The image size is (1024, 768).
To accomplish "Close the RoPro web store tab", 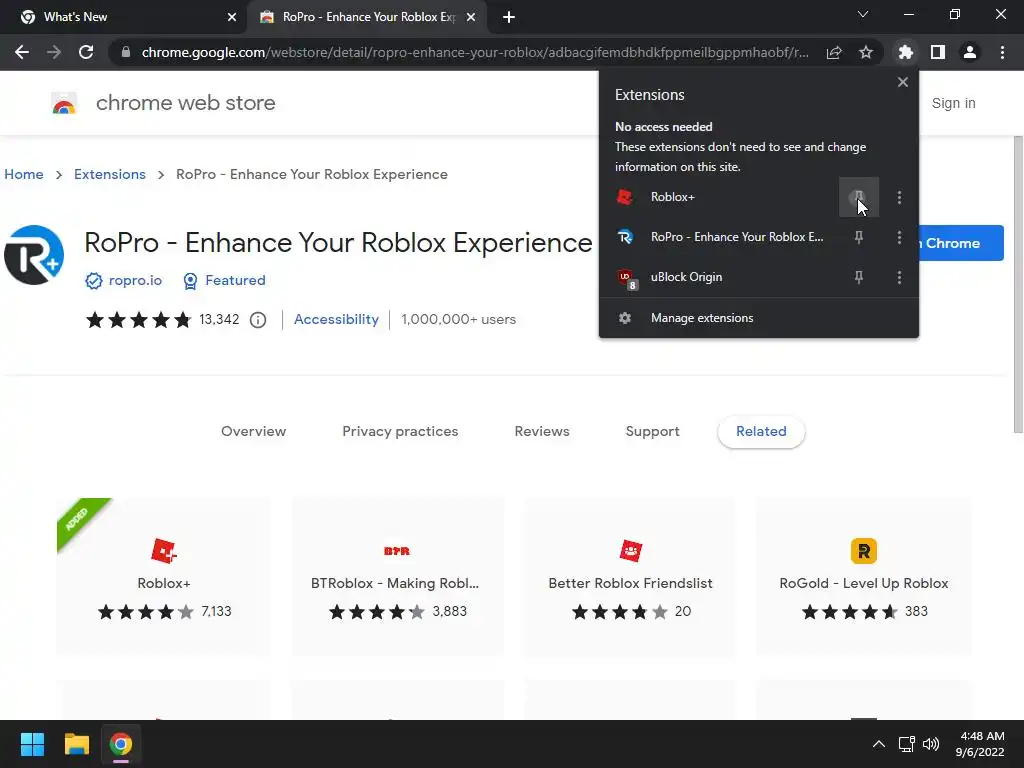I will coord(471,17).
